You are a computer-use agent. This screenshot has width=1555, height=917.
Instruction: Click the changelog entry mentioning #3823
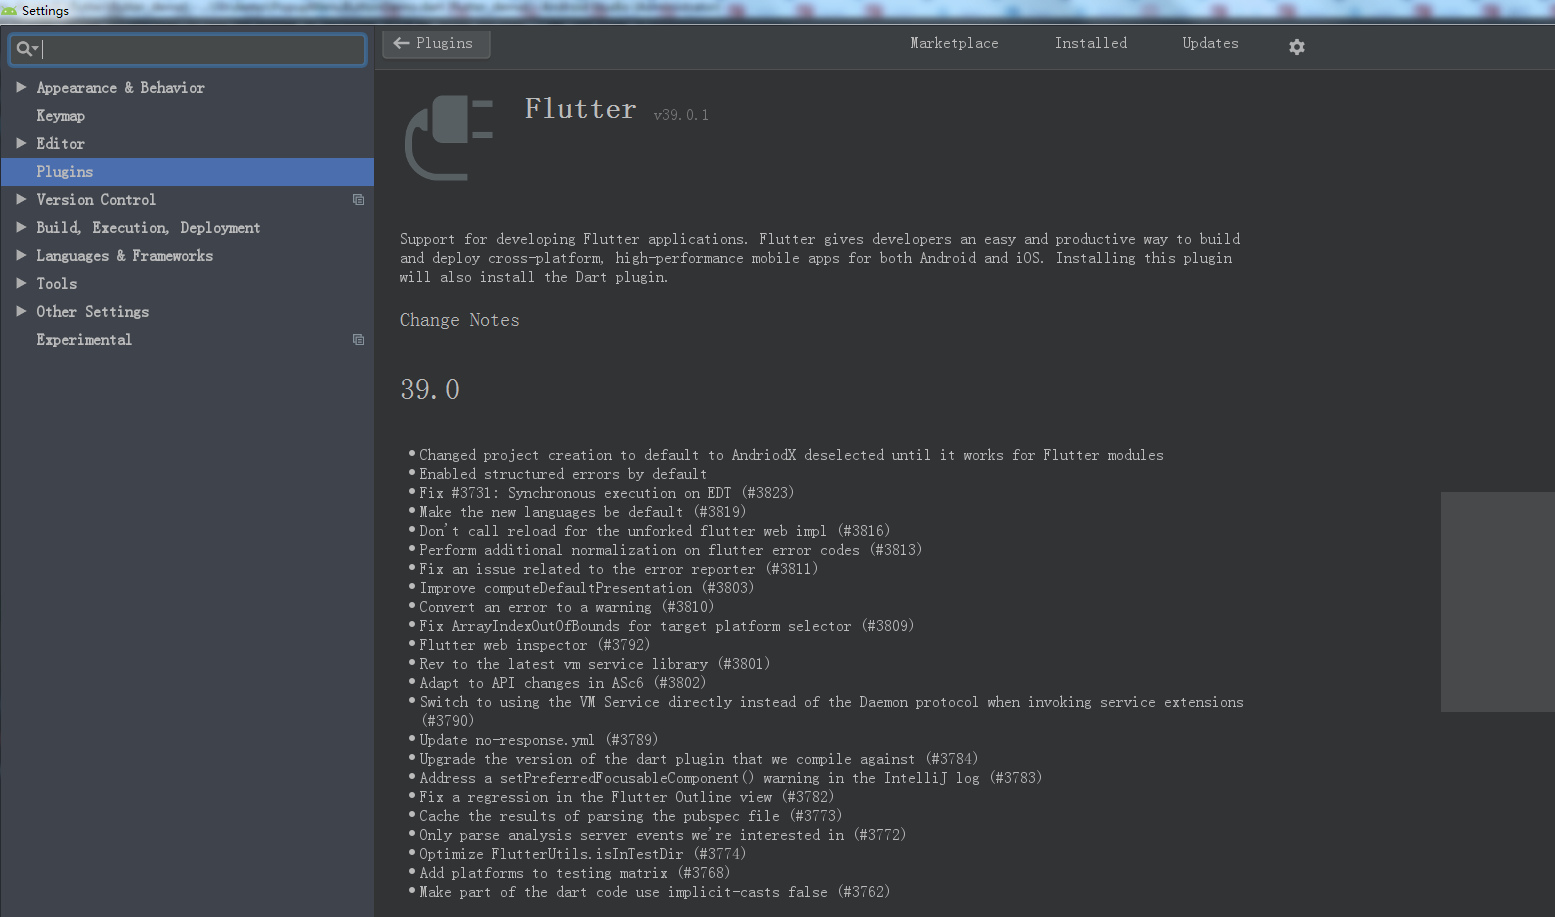606,493
